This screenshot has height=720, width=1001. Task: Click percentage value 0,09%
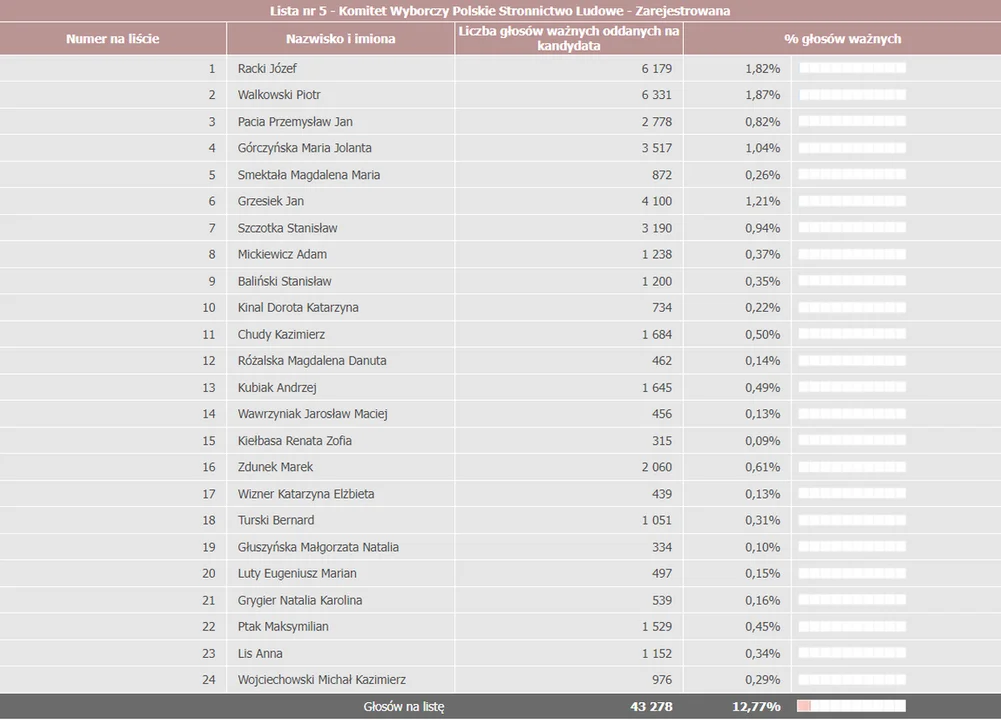coord(762,440)
